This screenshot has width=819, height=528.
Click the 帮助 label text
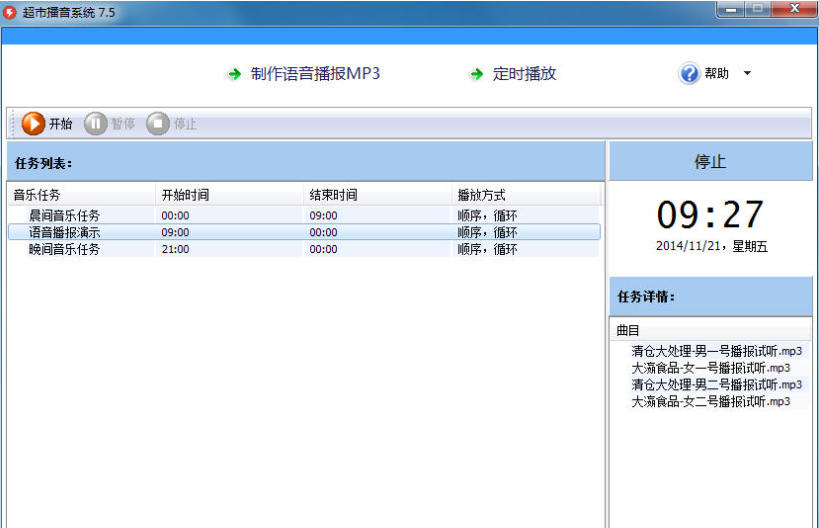click(717, 73)
